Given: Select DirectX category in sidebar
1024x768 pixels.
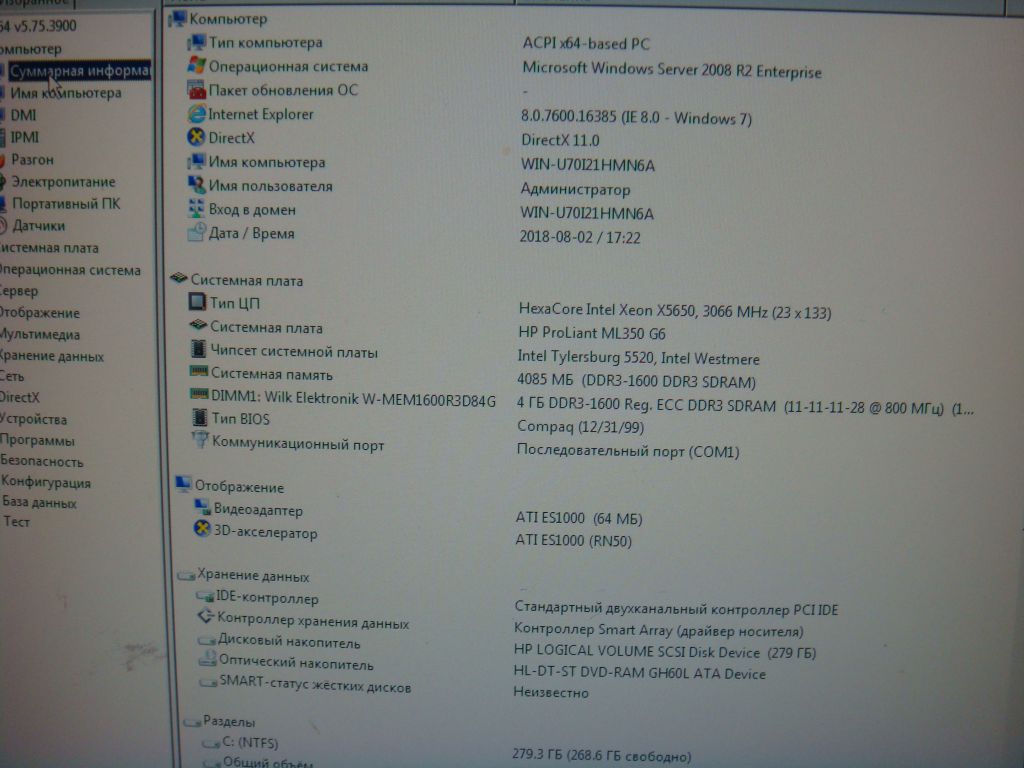Looking at the screenshot, I should (20, 397).
